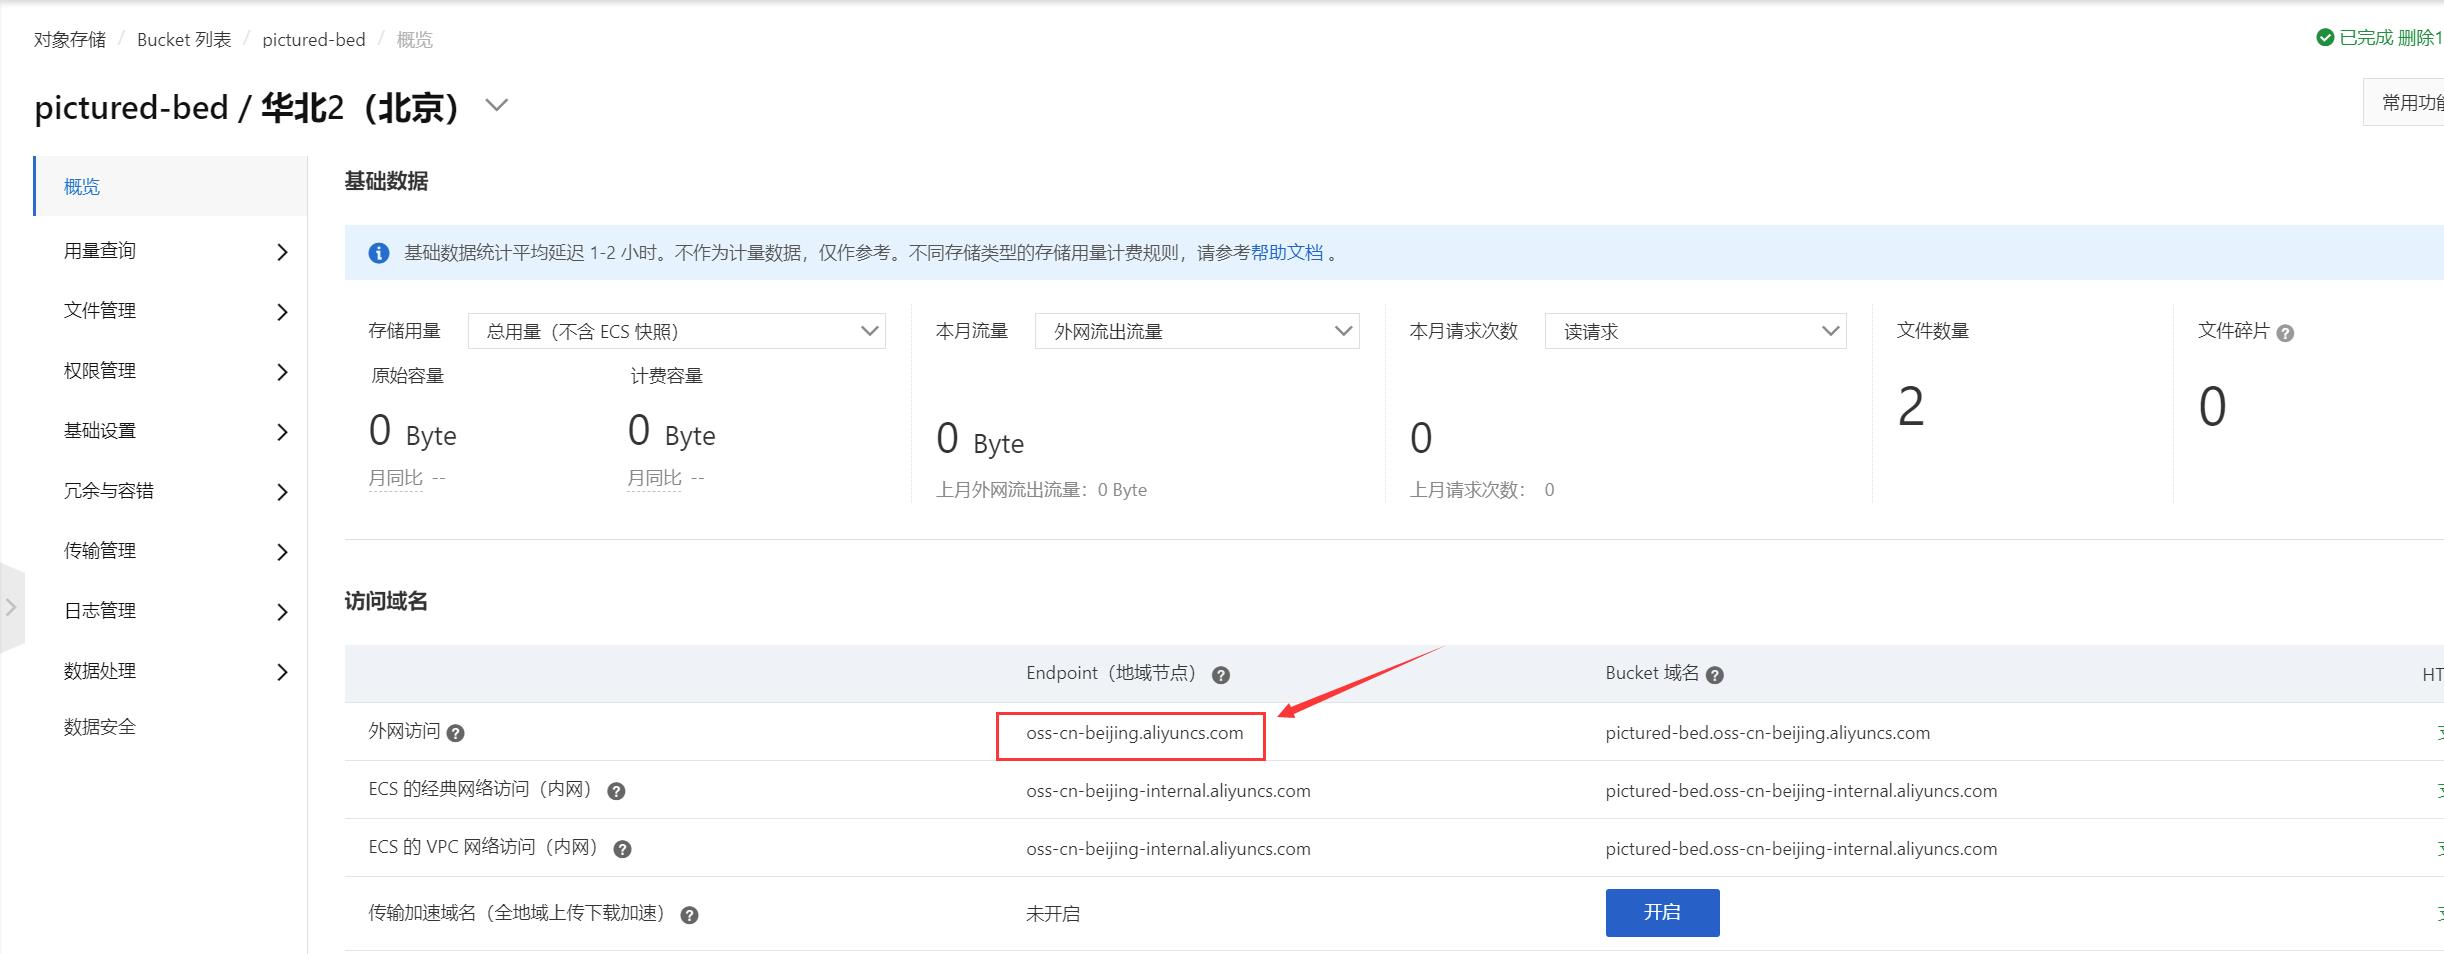The height and width of the screenshot is (954, 2444).
Task: Select 概览 in the sidebar
Action: [x=170, y=186]
